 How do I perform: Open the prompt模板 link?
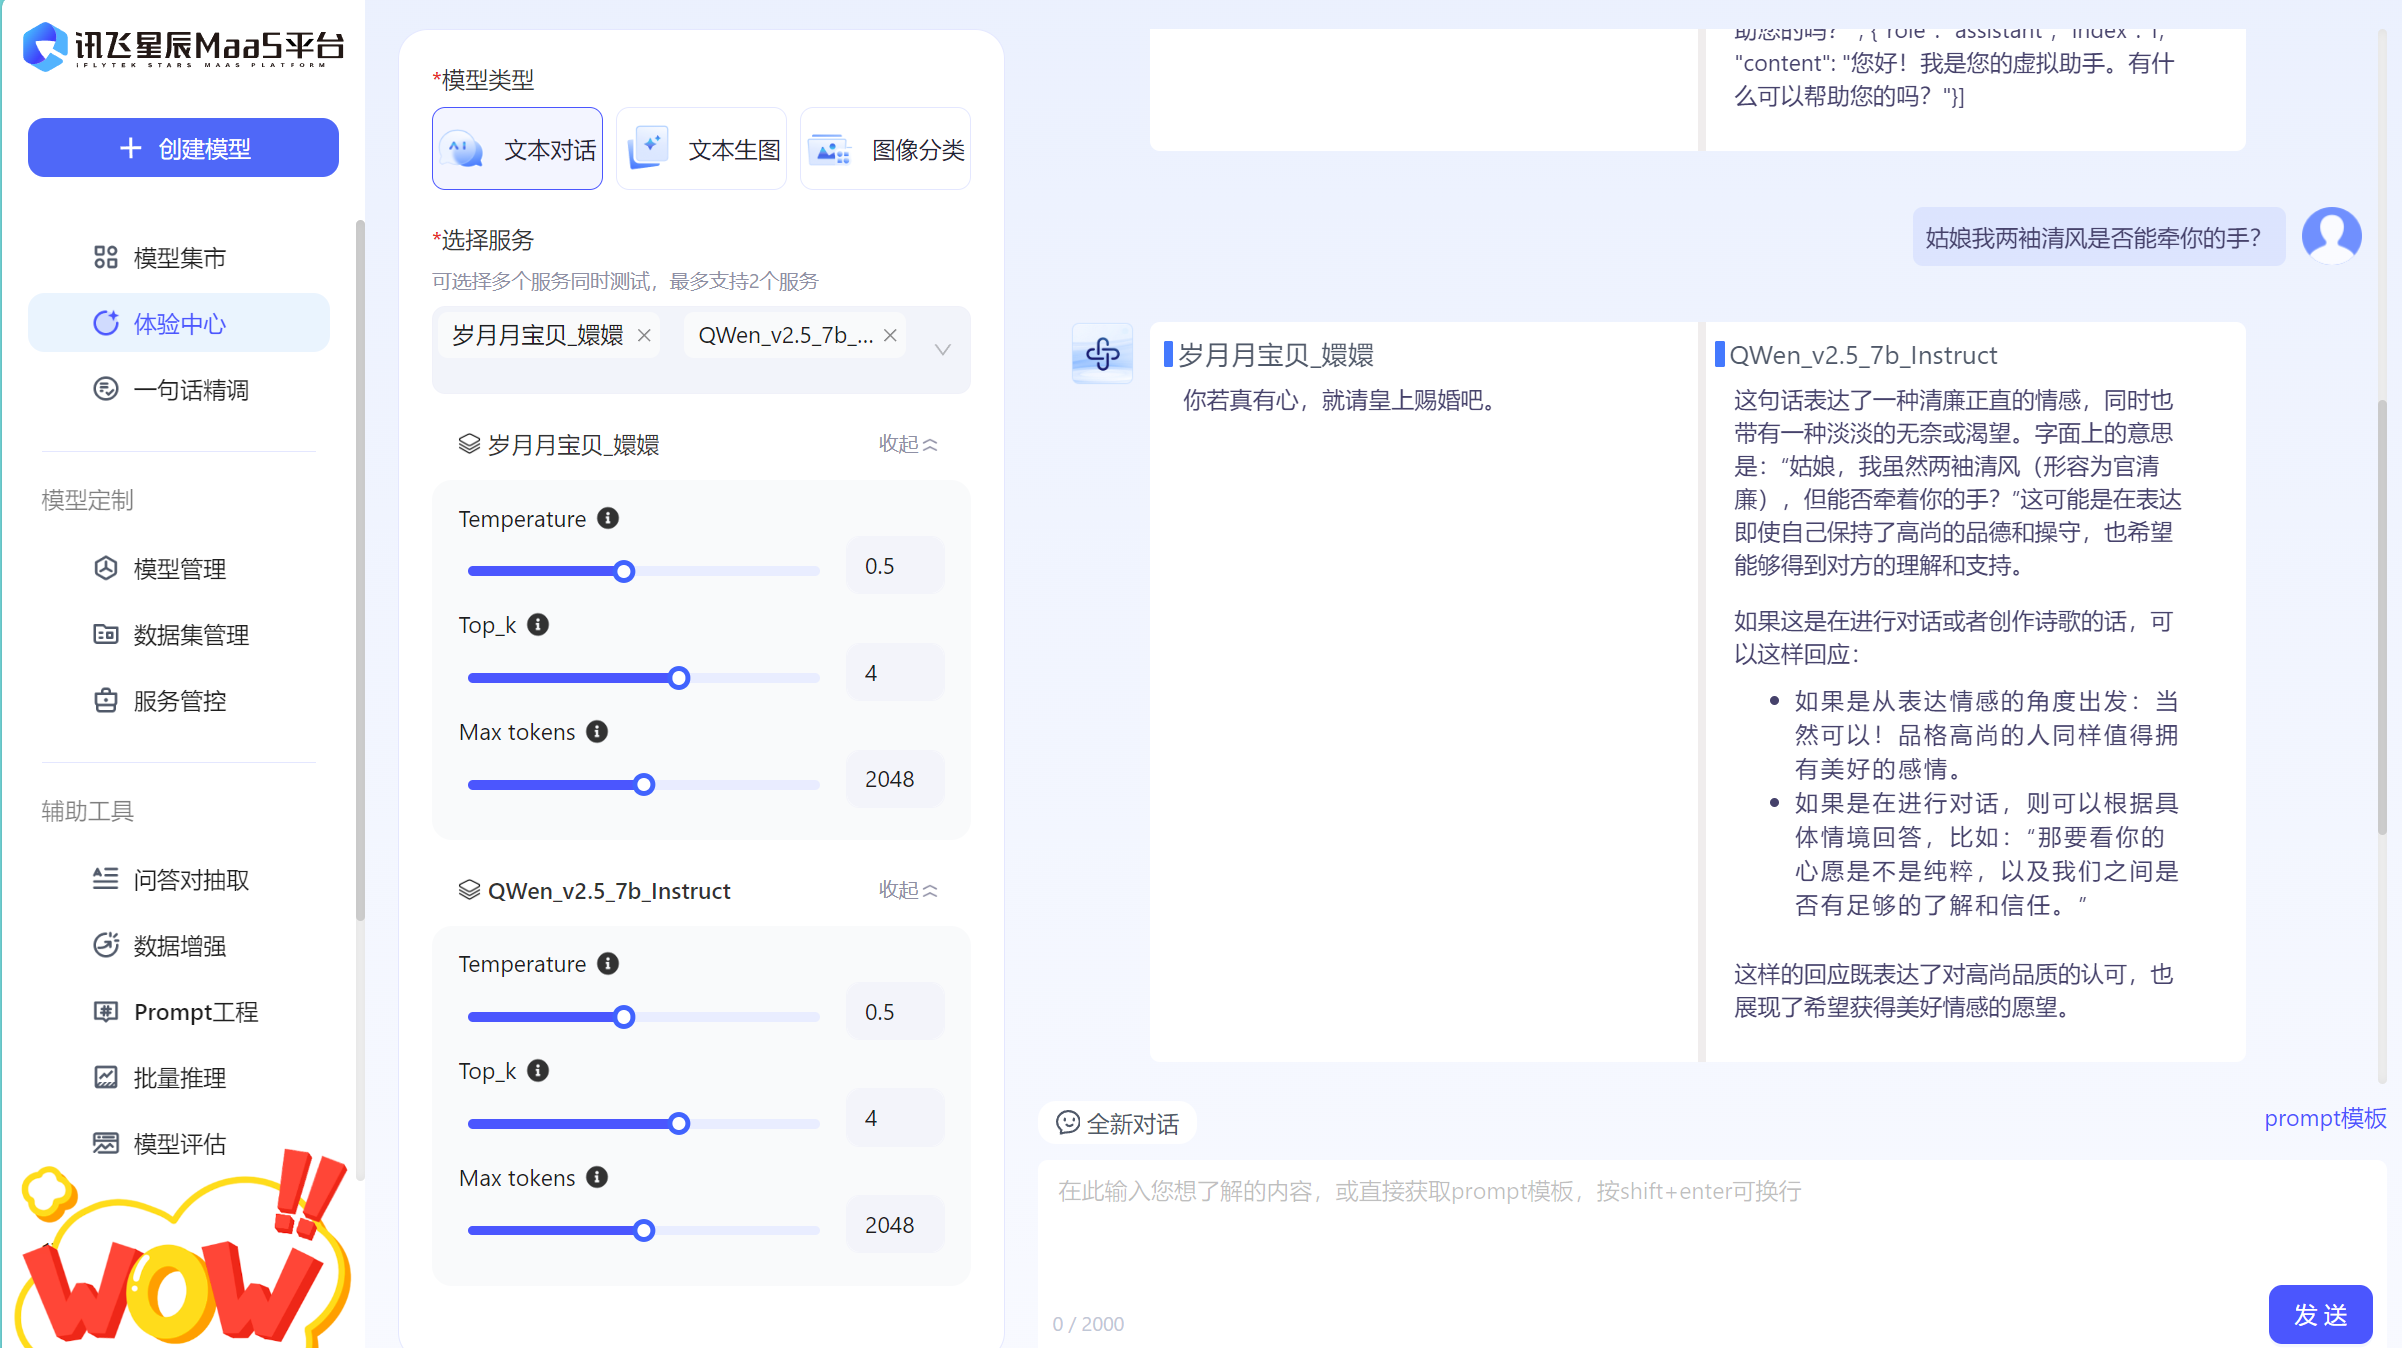[2325, 1118]
